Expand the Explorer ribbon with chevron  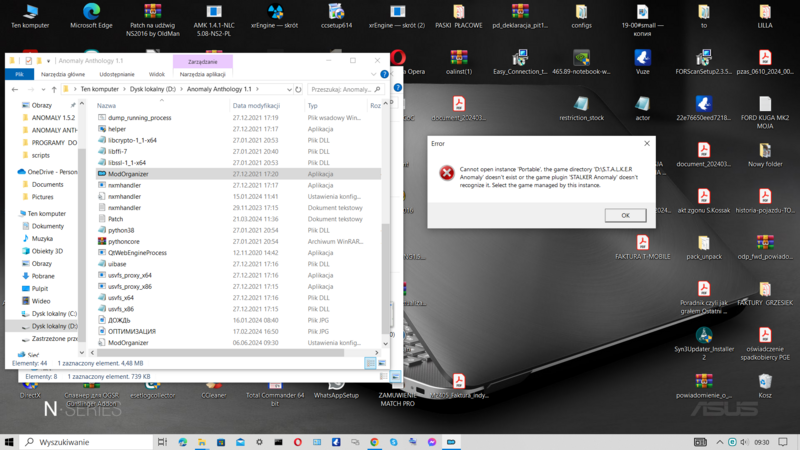tap(375, 74)
